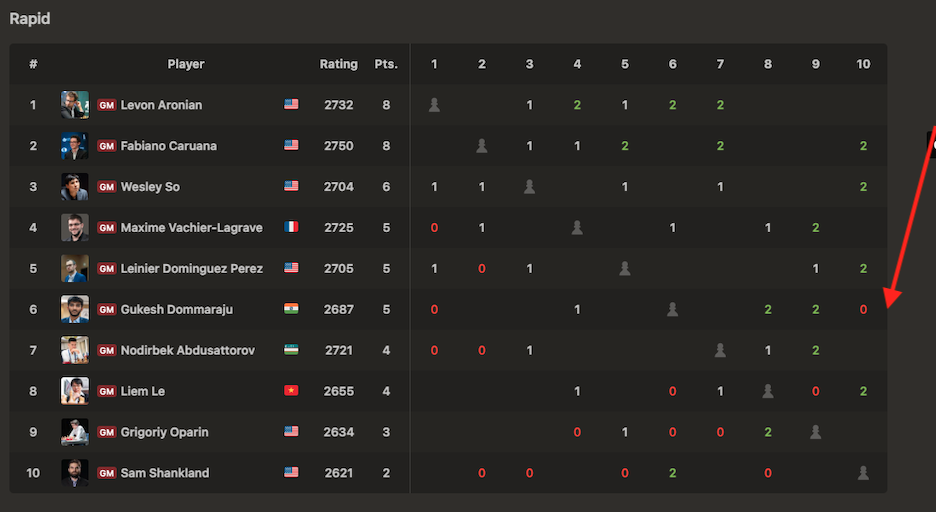This screenshot has width=936, height=512.
Task: Click the Indian flag next to Gukesh Dommaraju
Action: point(291,309)
